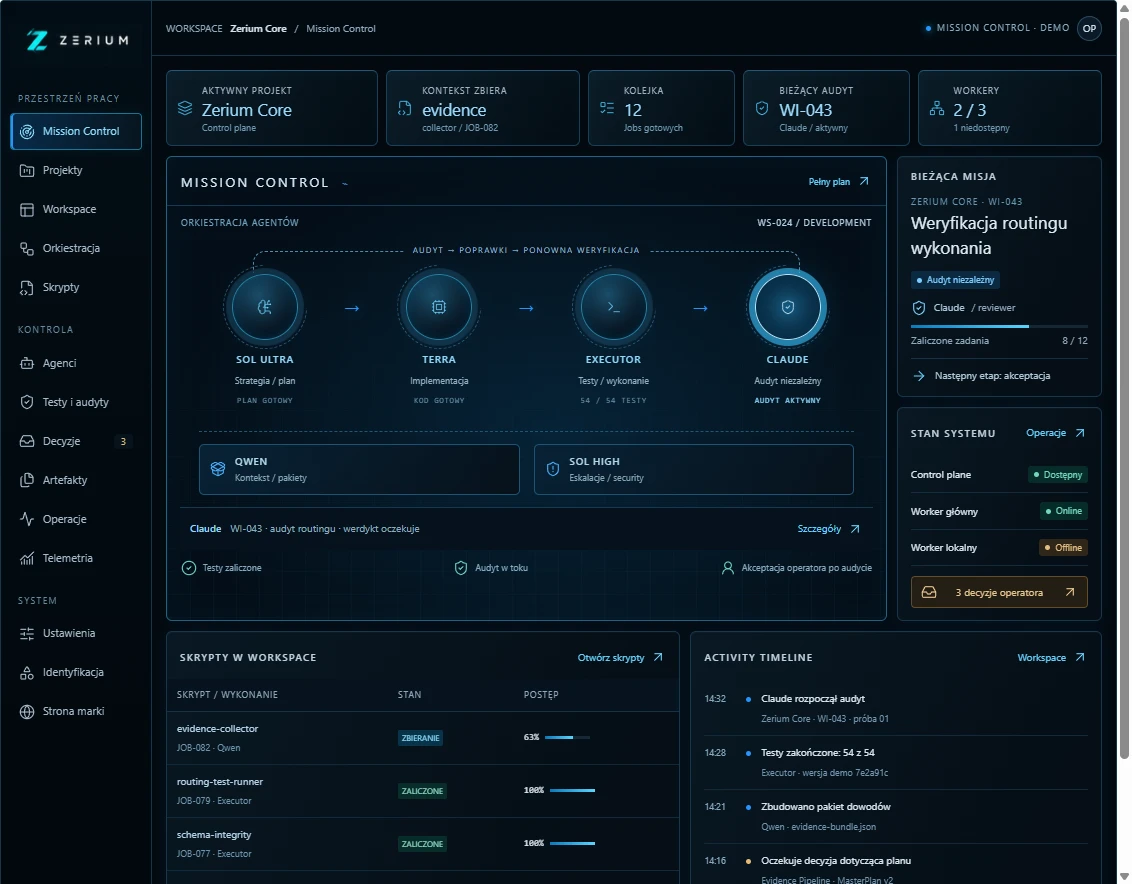1132x884 pixels.
Task: Open the QWEN Kontekst / pakiety card
Action: [359, 469]
